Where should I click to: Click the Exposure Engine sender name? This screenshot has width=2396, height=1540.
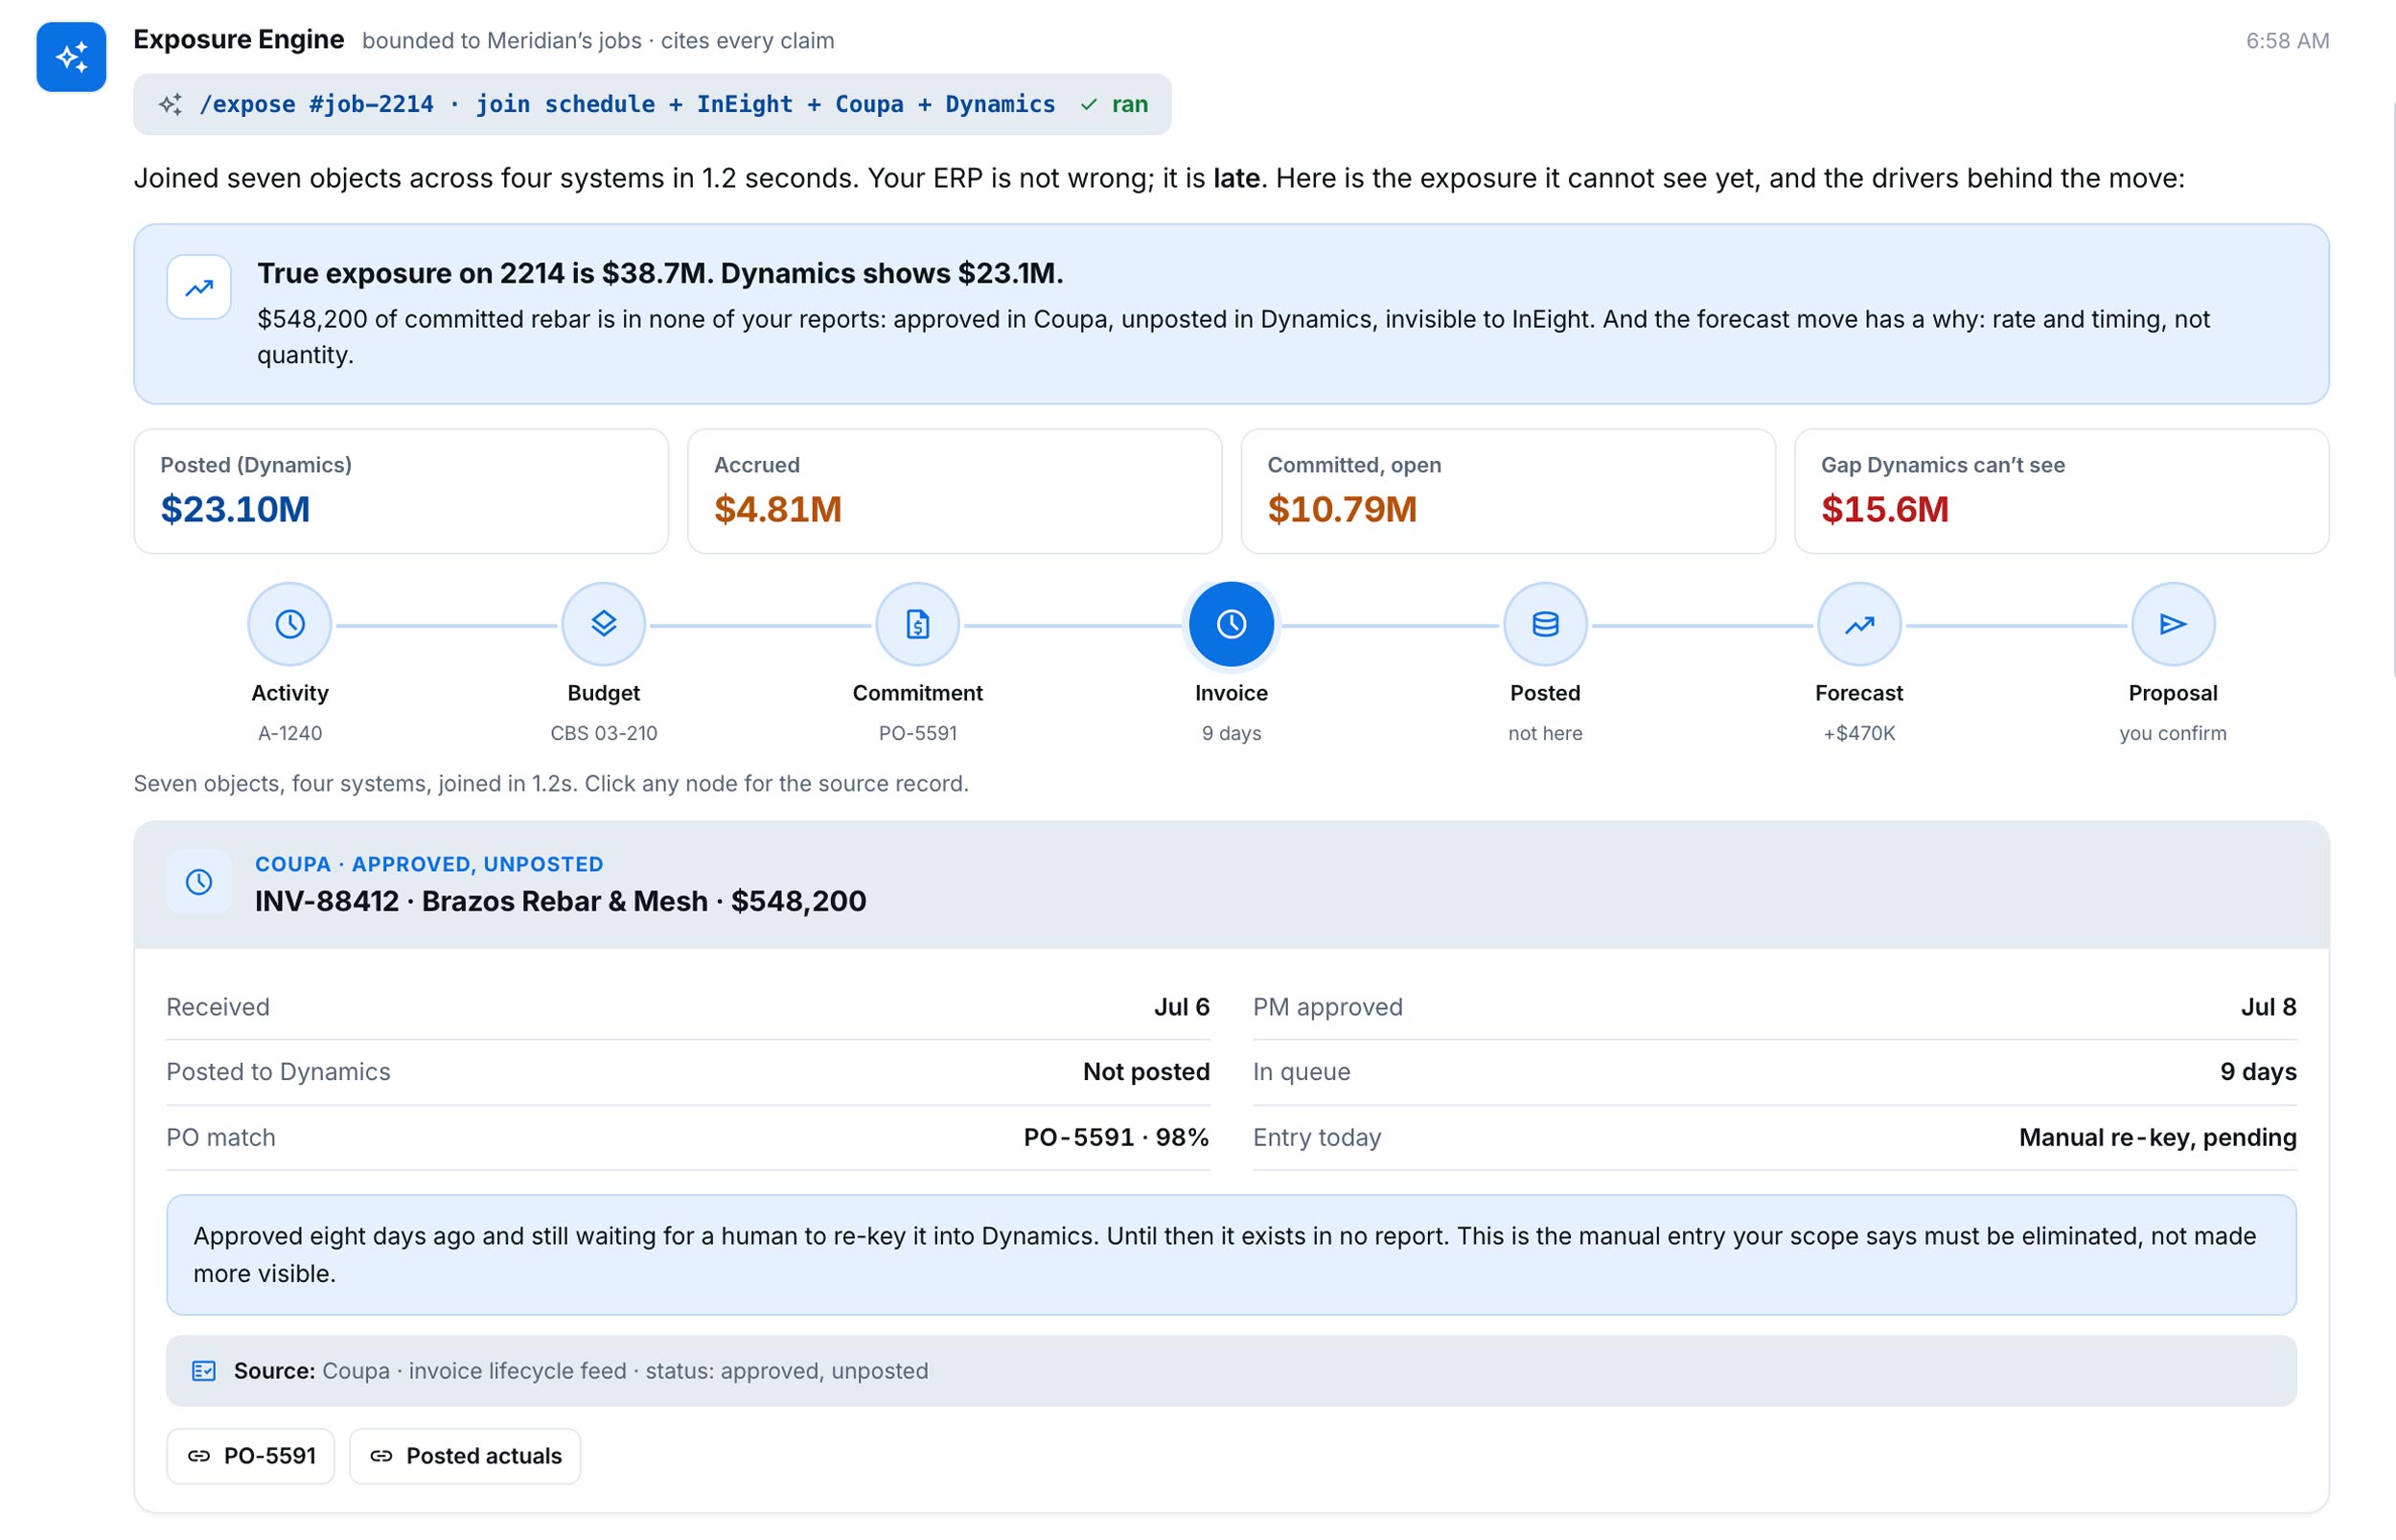239,40
